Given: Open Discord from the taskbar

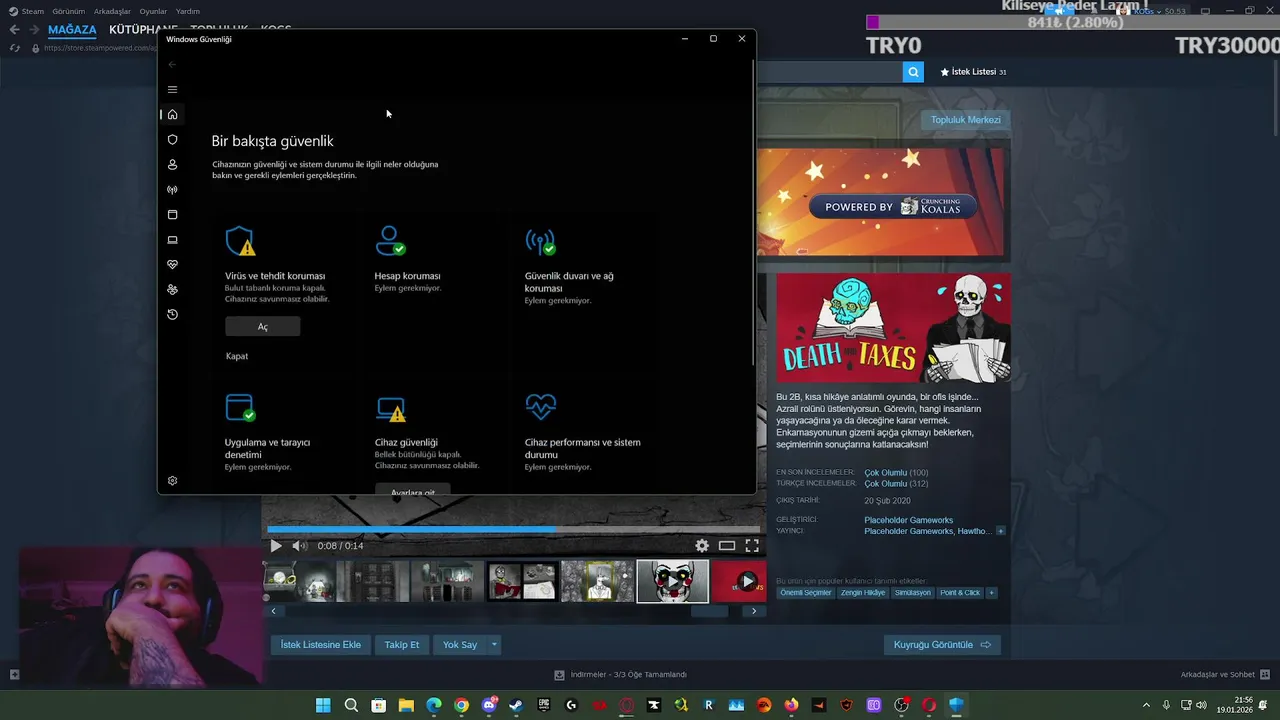Looking at the screenshot, I should pyautogui.click(x=489, y=705).
